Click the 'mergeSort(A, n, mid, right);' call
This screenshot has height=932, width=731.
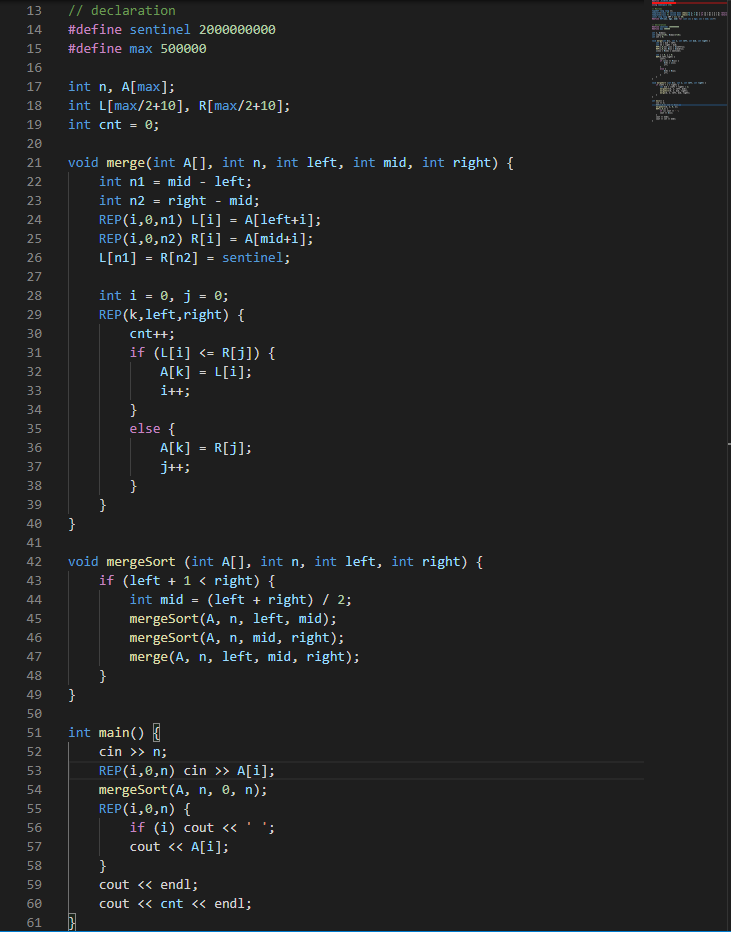coord(237,638)
